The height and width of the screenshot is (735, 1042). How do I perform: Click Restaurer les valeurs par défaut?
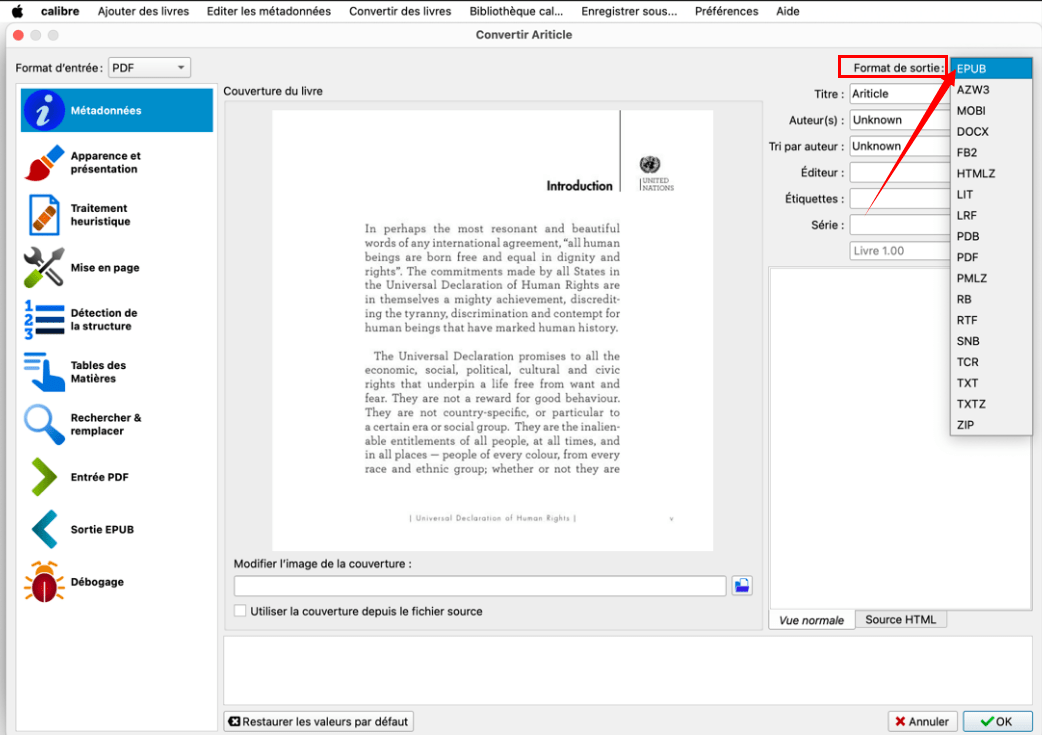click(x=319, y=722)
